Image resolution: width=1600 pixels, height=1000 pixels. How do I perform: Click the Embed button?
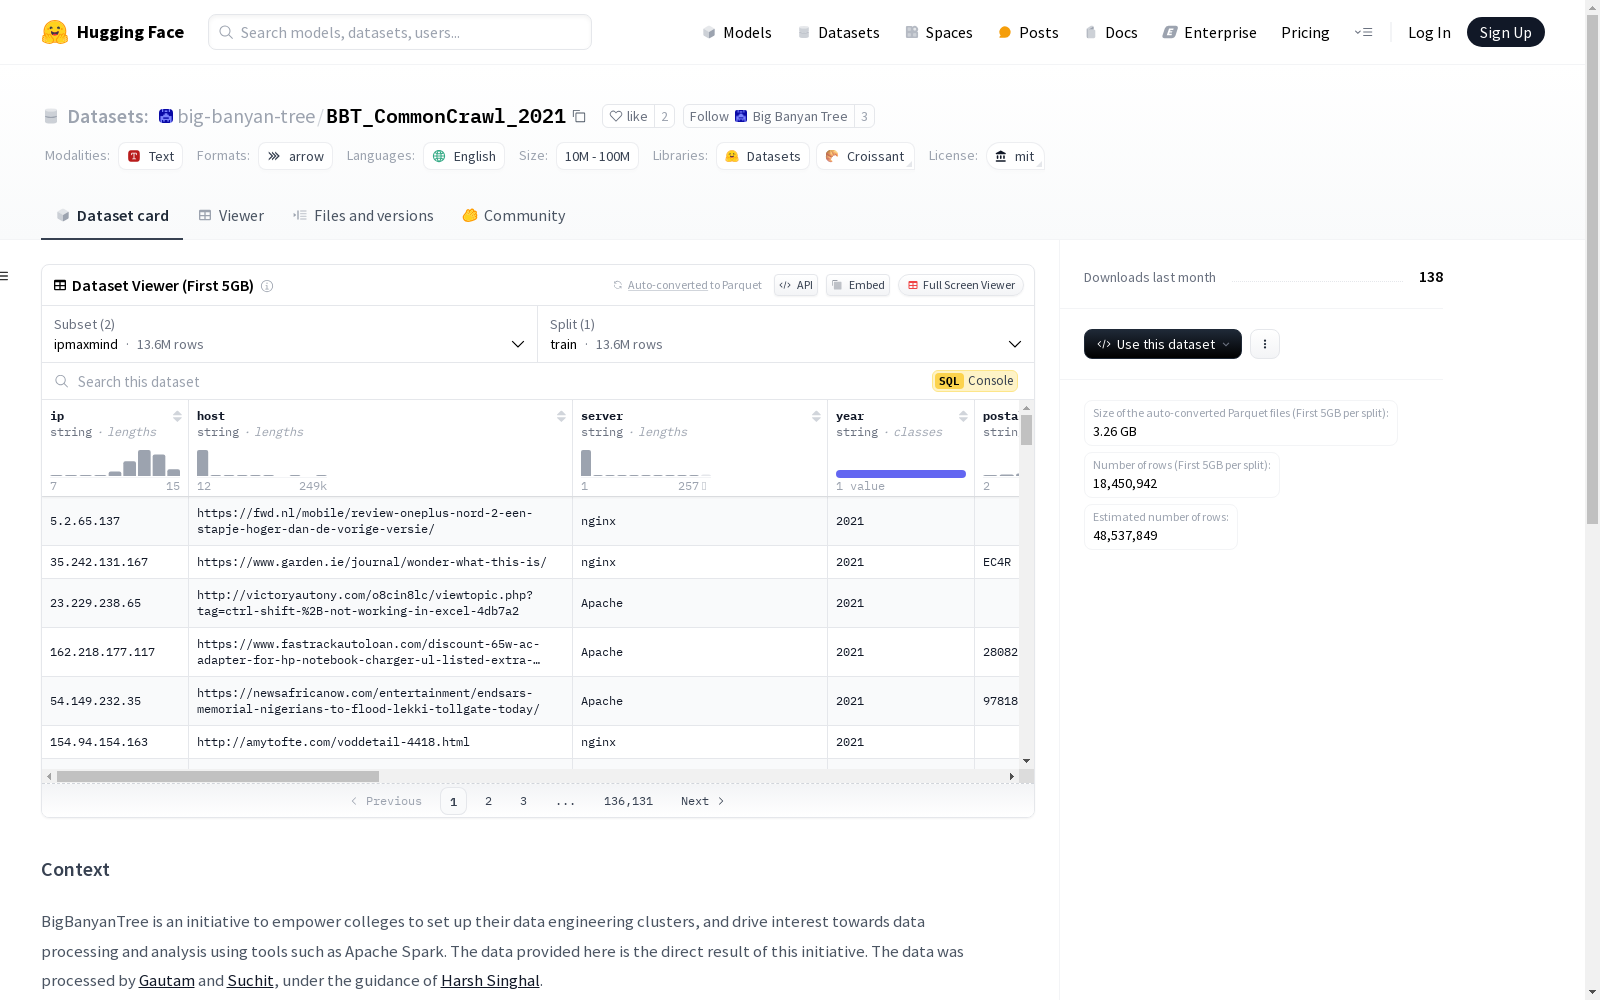click(x=858, y=285)
